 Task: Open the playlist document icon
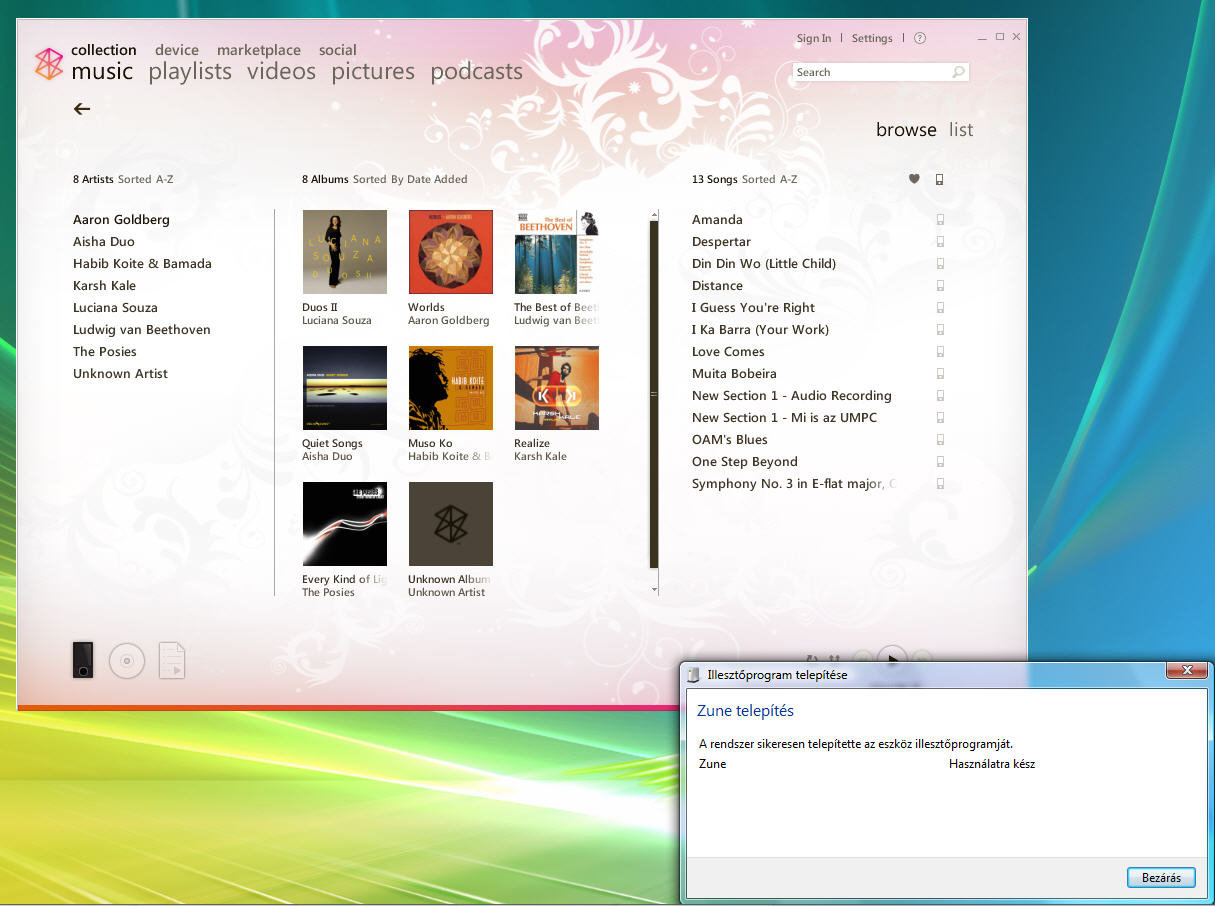click(172, 661)
